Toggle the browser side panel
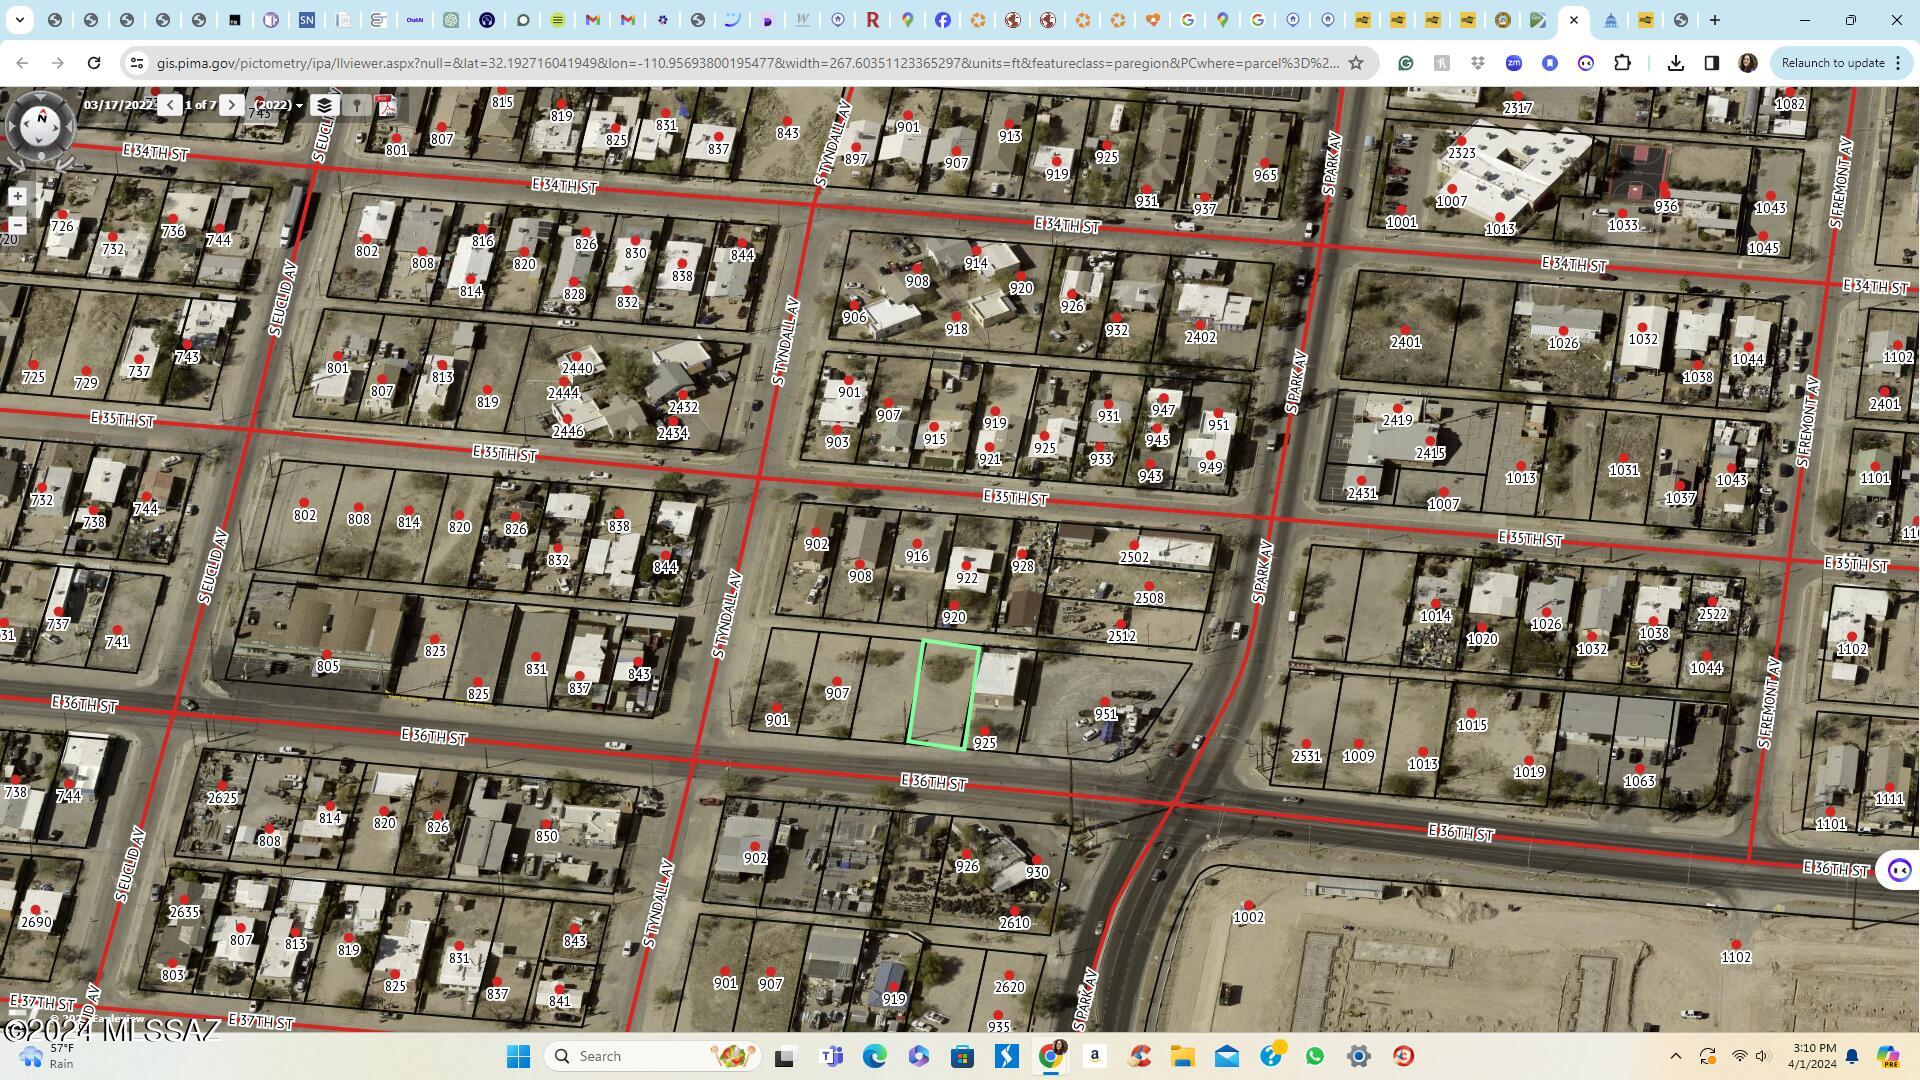 point(1712,63)
